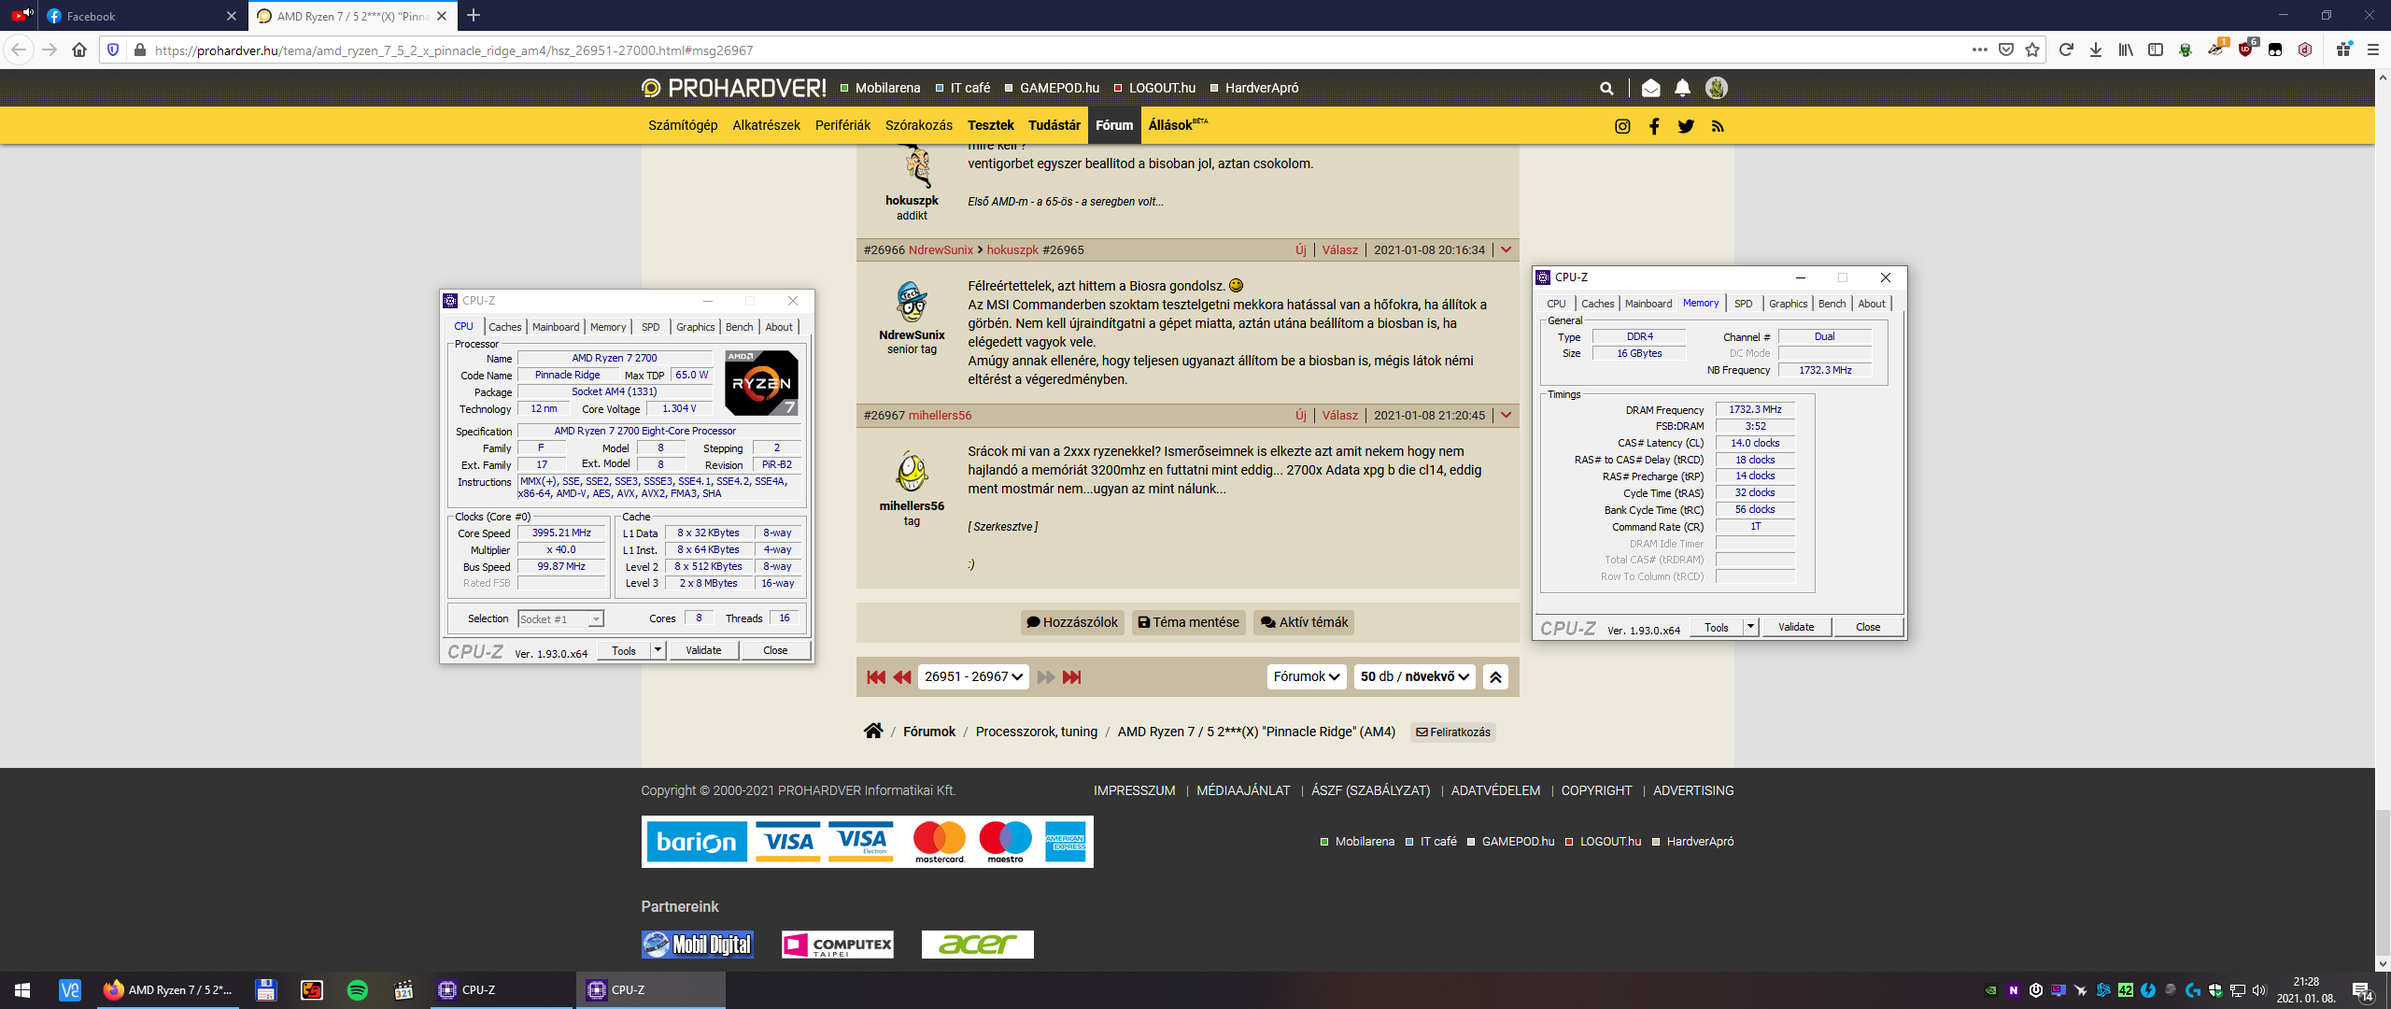This screenshot has width=2391, height=1009.
Task: Click Tools button in right CPU-Z window
Action: point(1716,627)
